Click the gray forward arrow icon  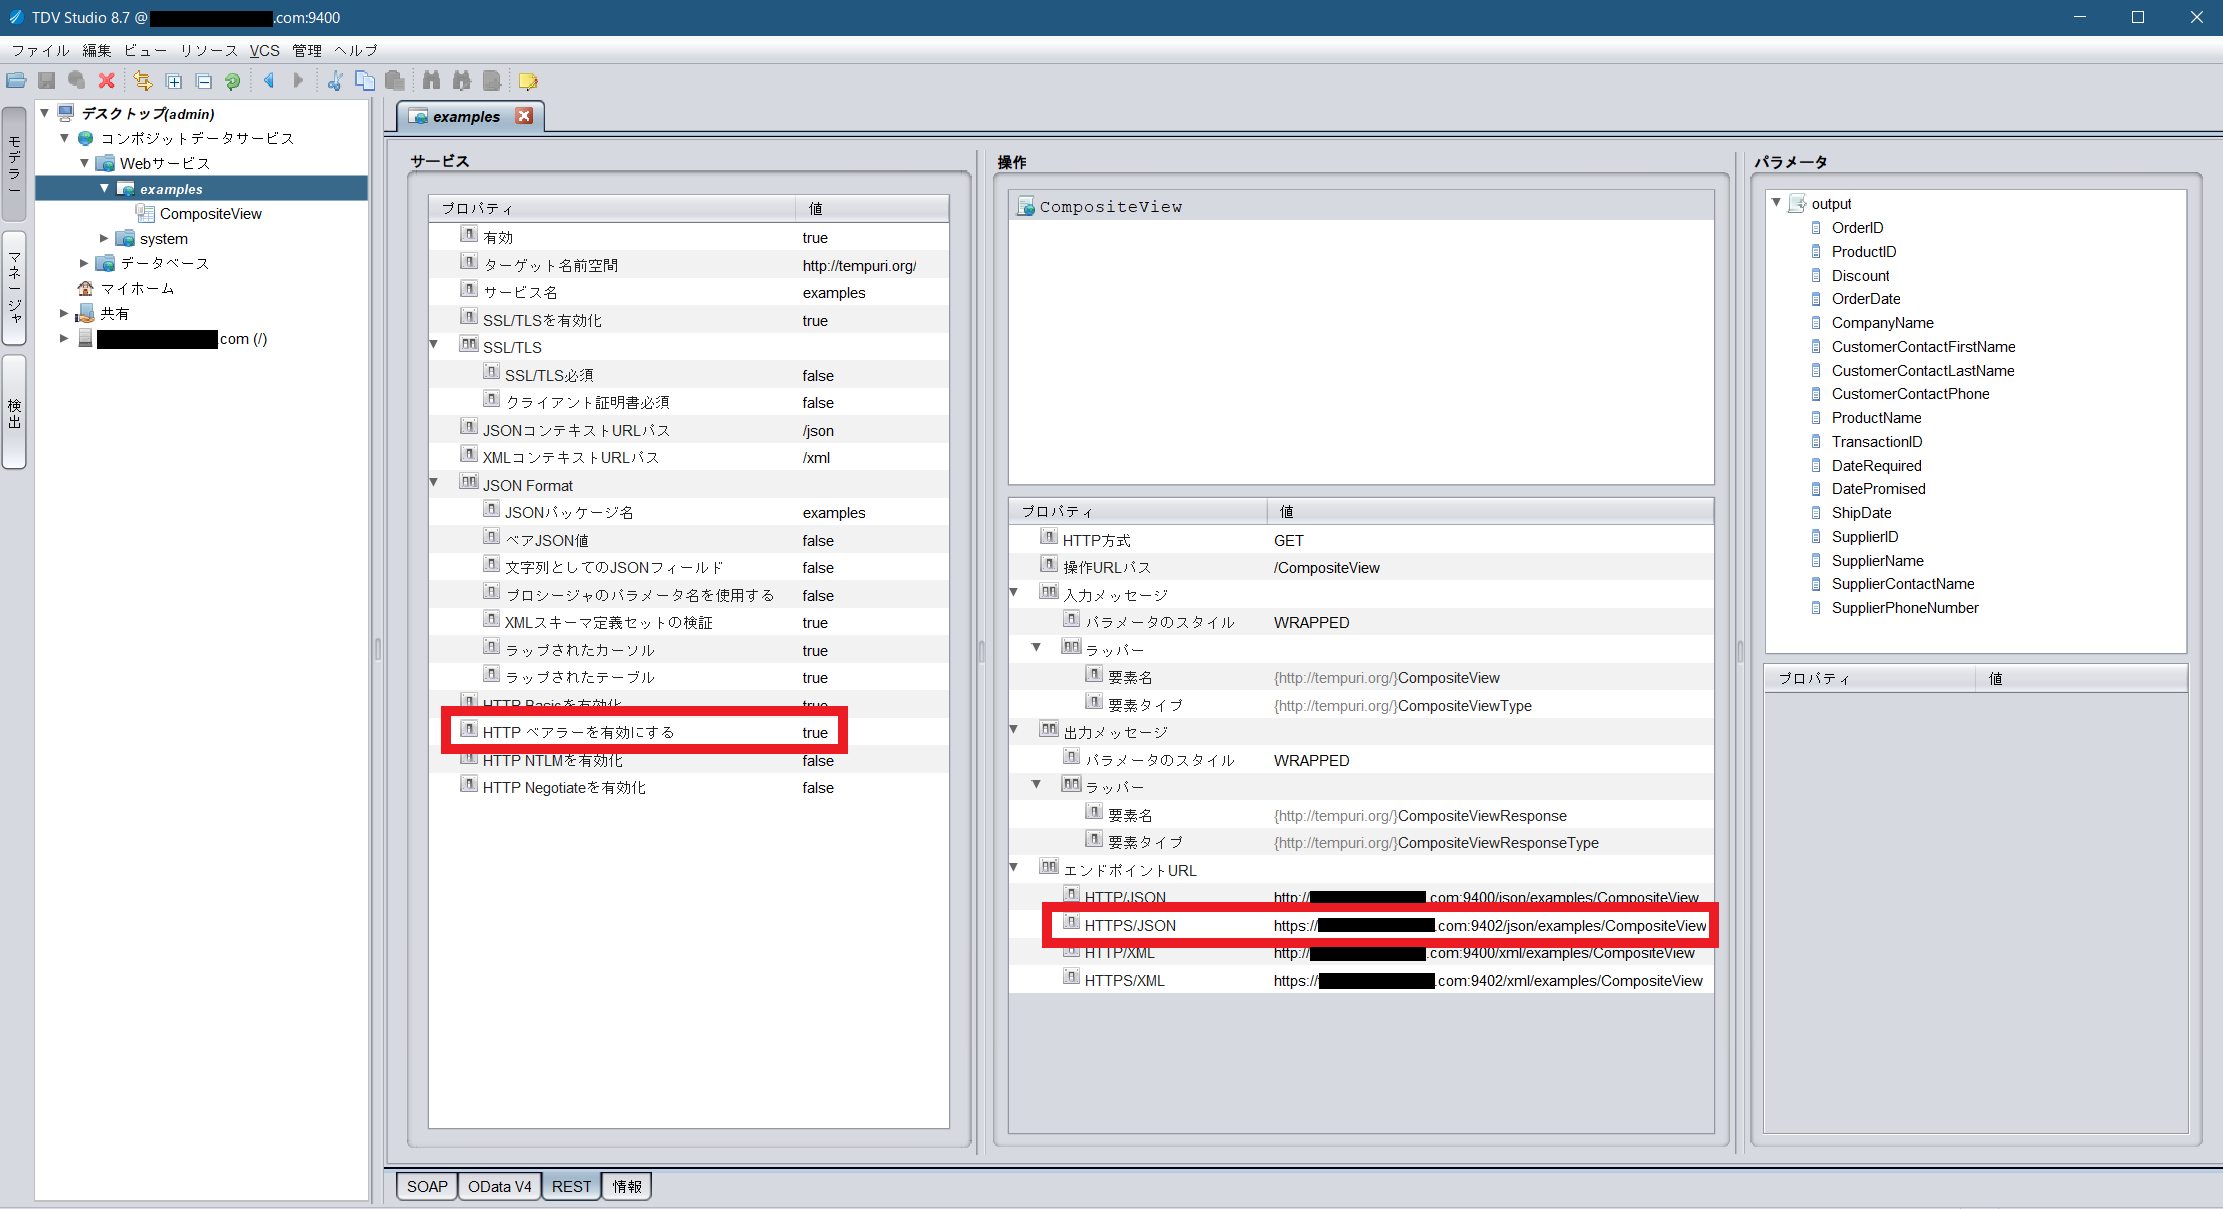click(298, 80)
